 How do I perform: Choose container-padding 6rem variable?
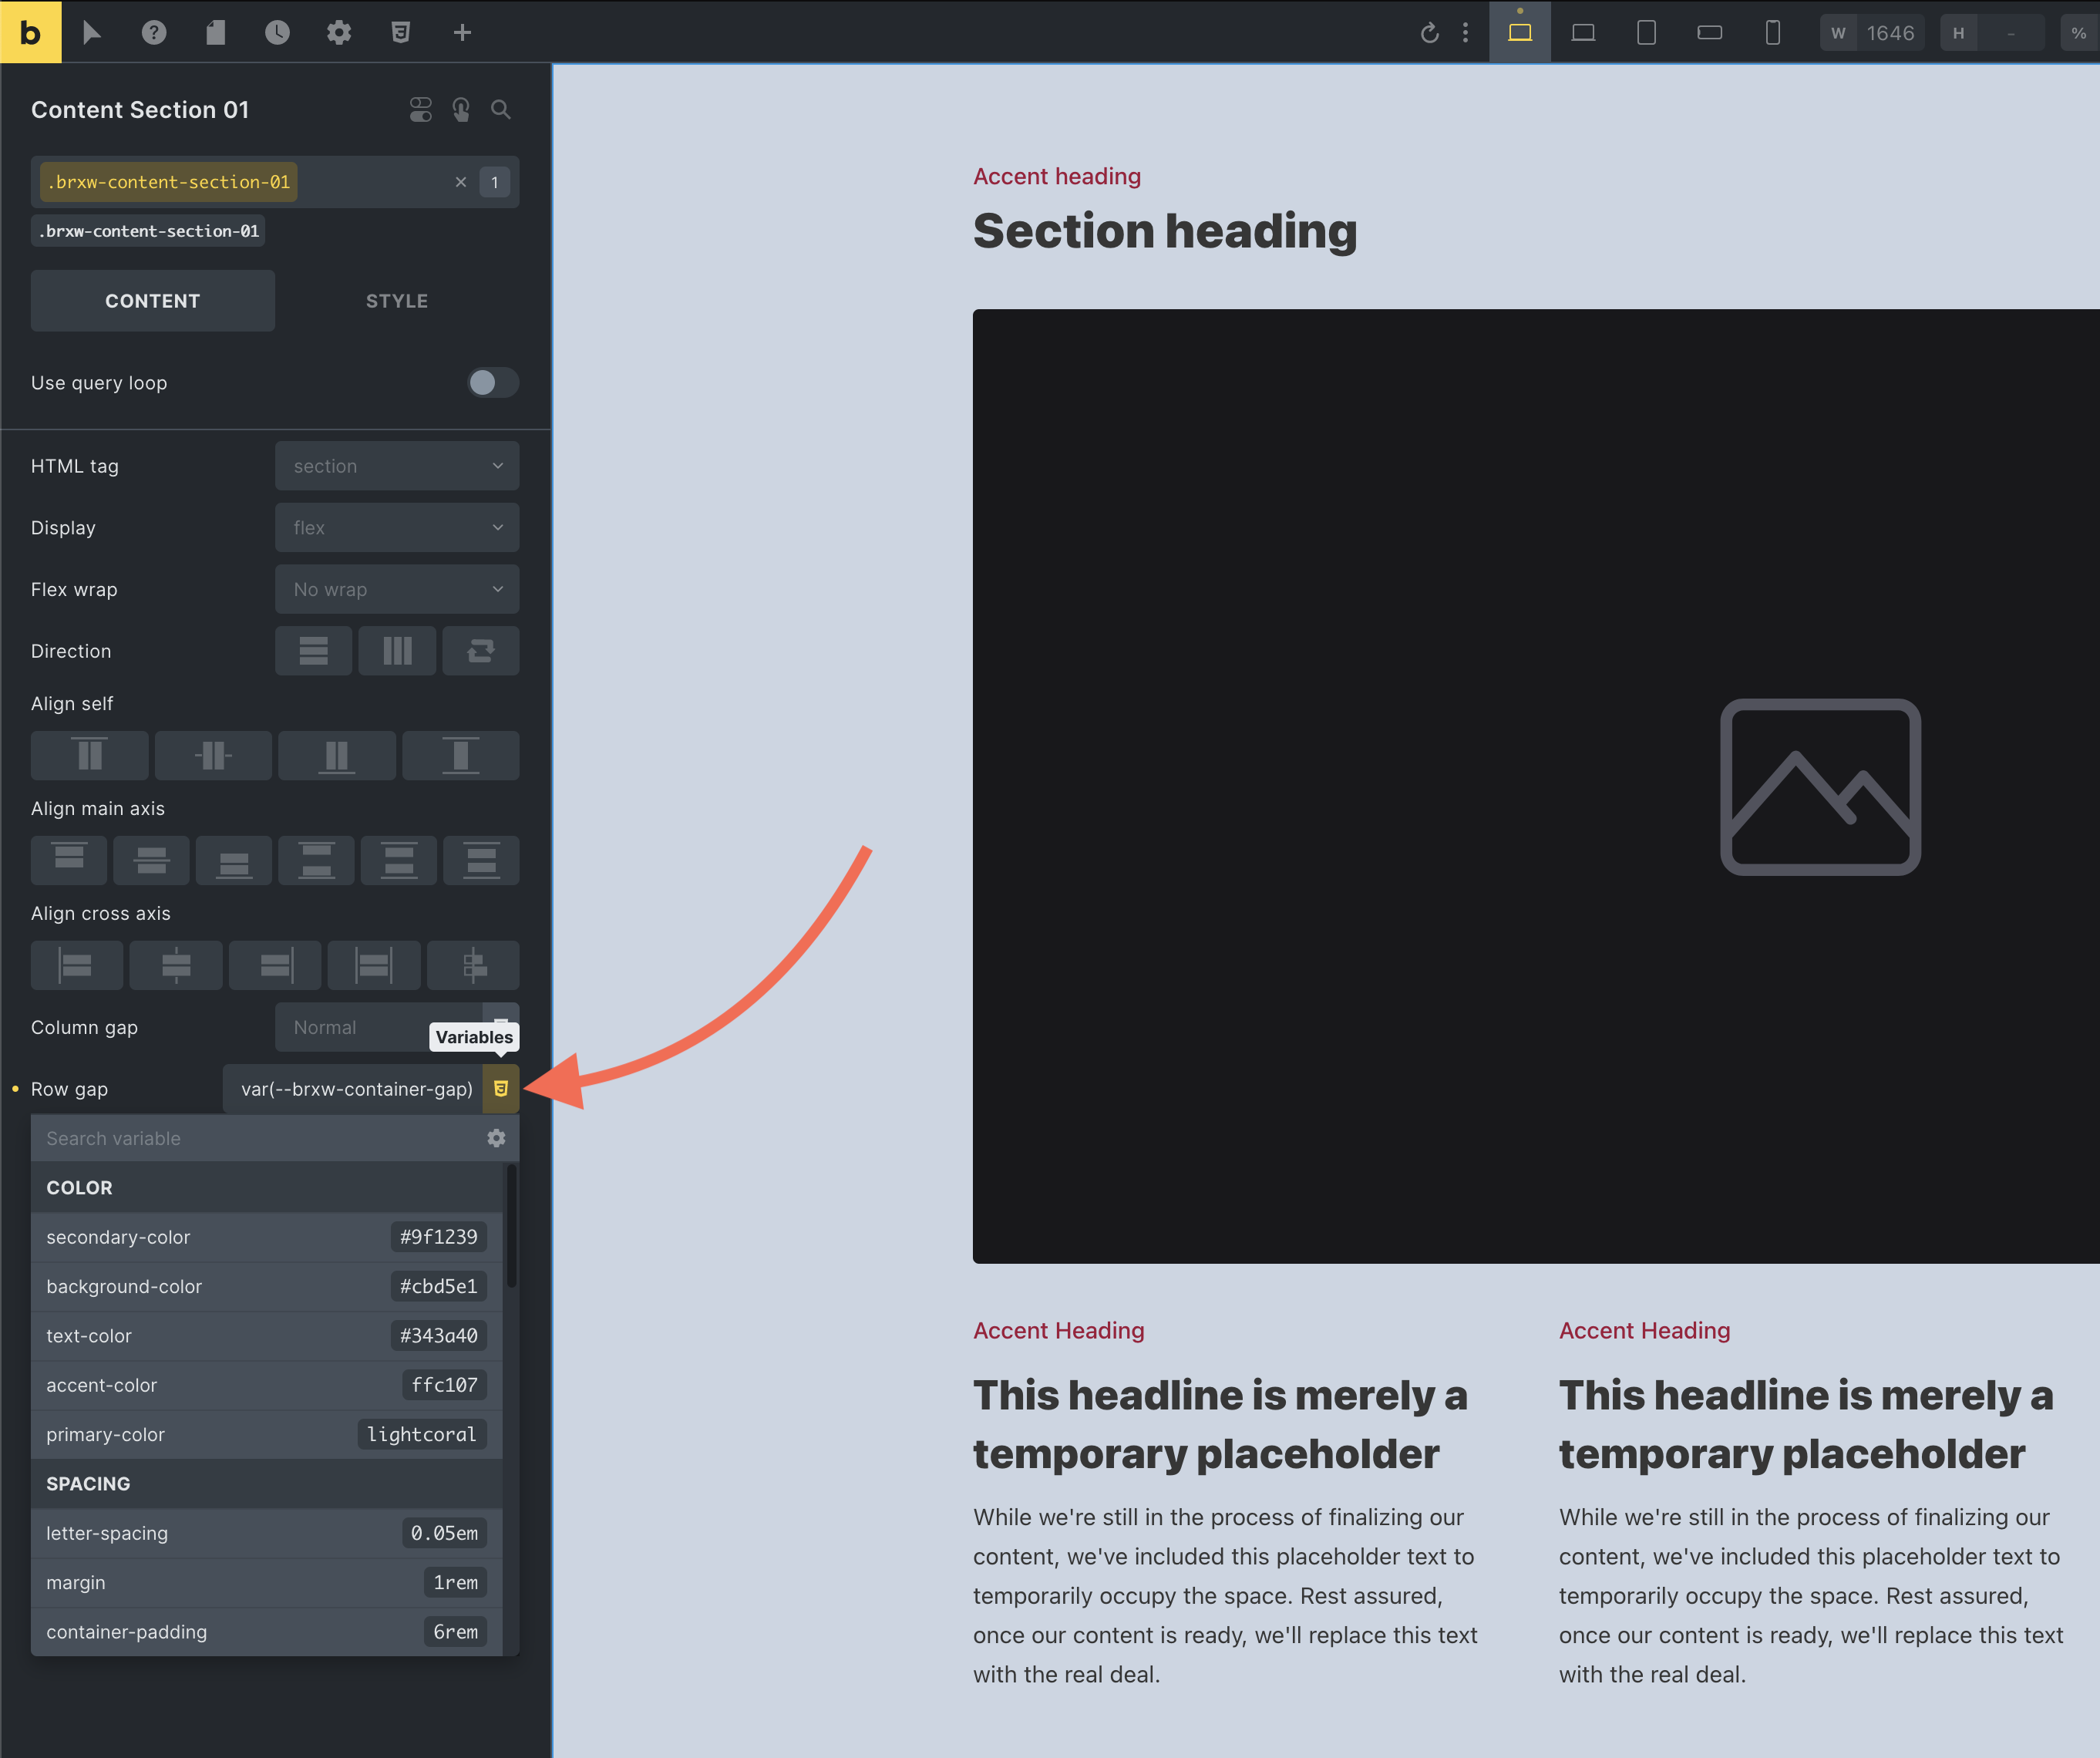point(266,1631)
